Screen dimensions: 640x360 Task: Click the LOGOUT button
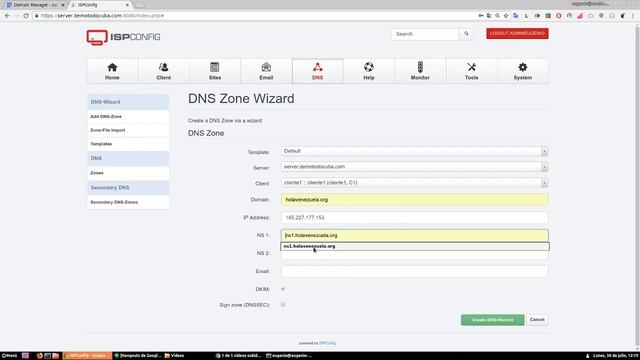pos(517,33)
